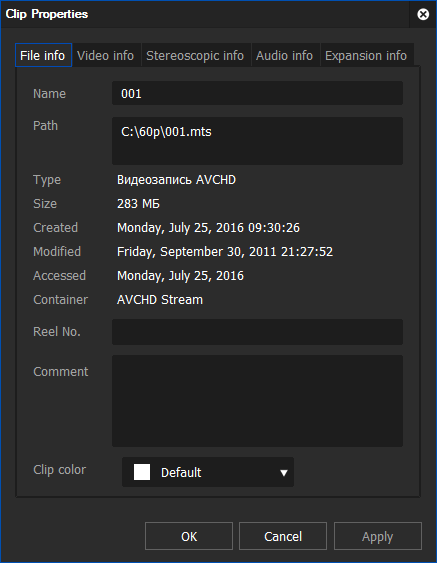Viewport: 437px width, 563px height.
Task: Open the Clip color dropdown
Action: tap(208, 472)
